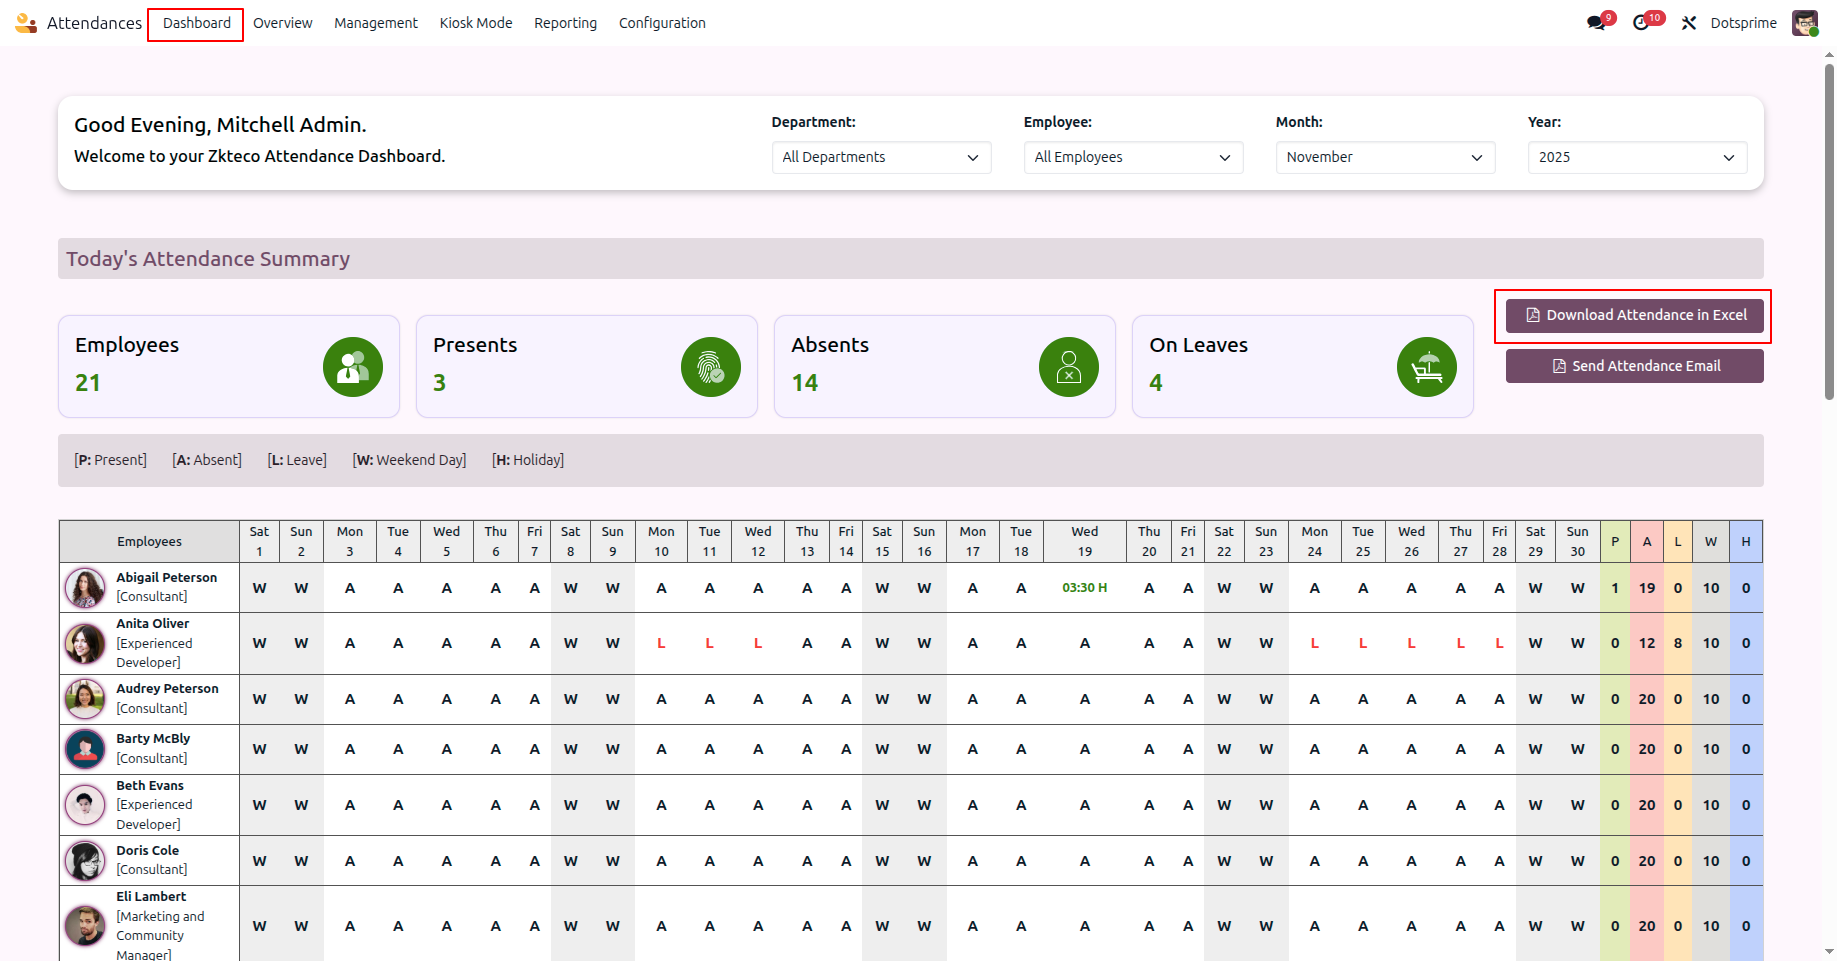Open the Configuration menu

(662, 23)
